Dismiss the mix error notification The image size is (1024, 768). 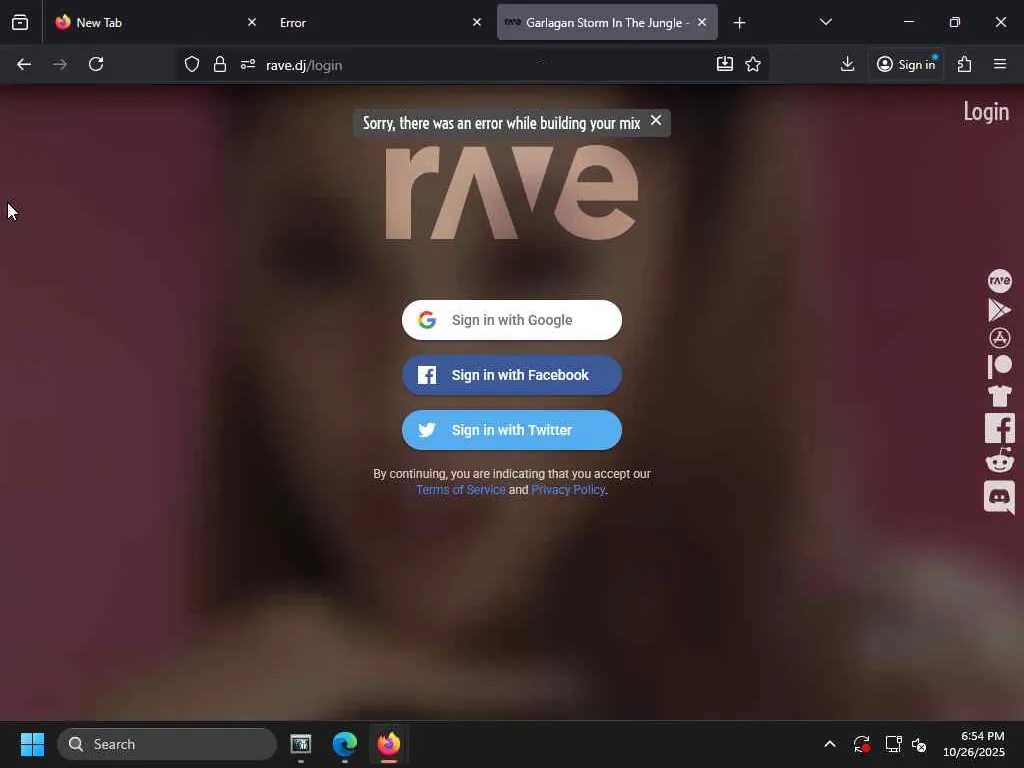[x=656, y=121]
